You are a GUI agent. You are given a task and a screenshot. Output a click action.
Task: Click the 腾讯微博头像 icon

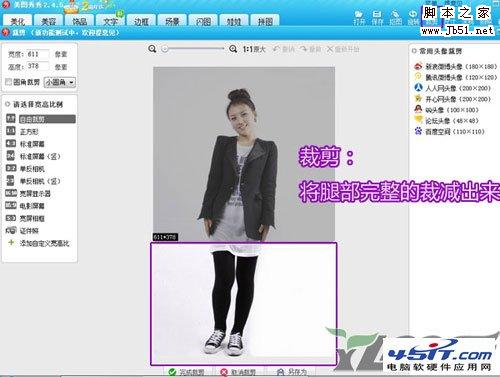(418, 77)
